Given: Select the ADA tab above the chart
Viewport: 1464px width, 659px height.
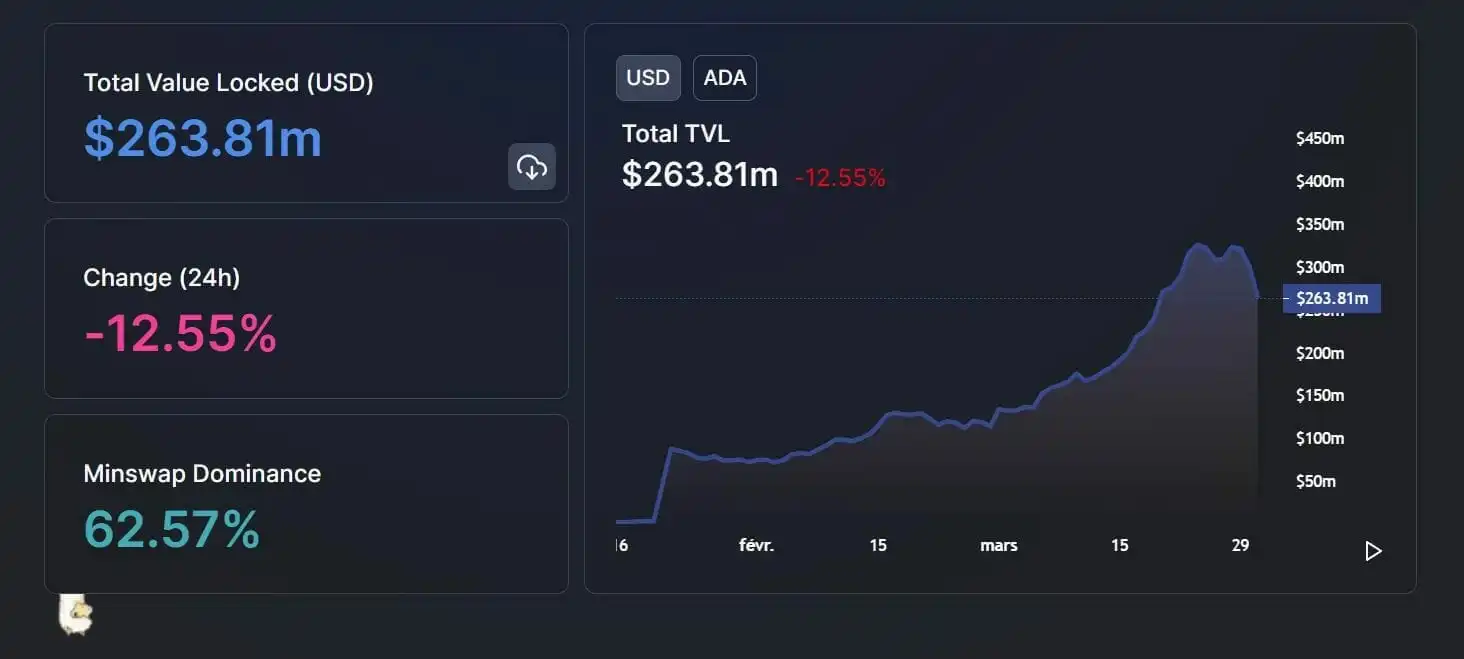Looking at the screenshot, I should [724, 77].
